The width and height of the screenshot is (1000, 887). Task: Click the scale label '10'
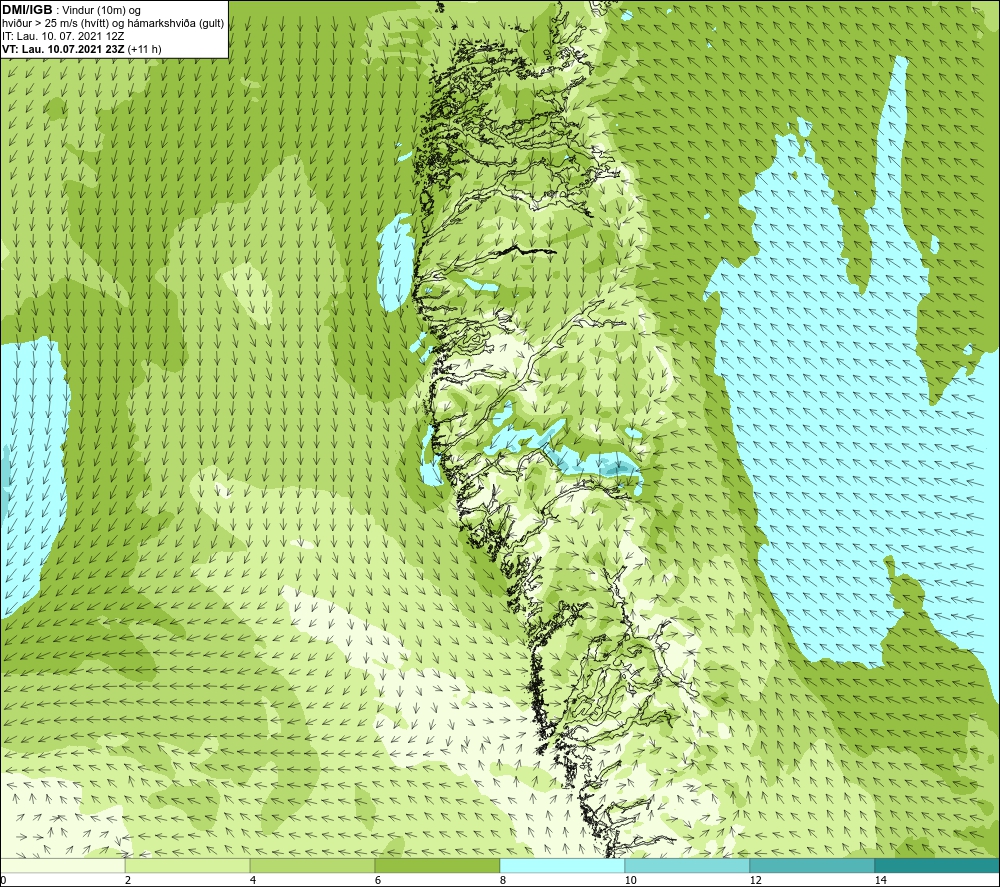click(631, 881)
